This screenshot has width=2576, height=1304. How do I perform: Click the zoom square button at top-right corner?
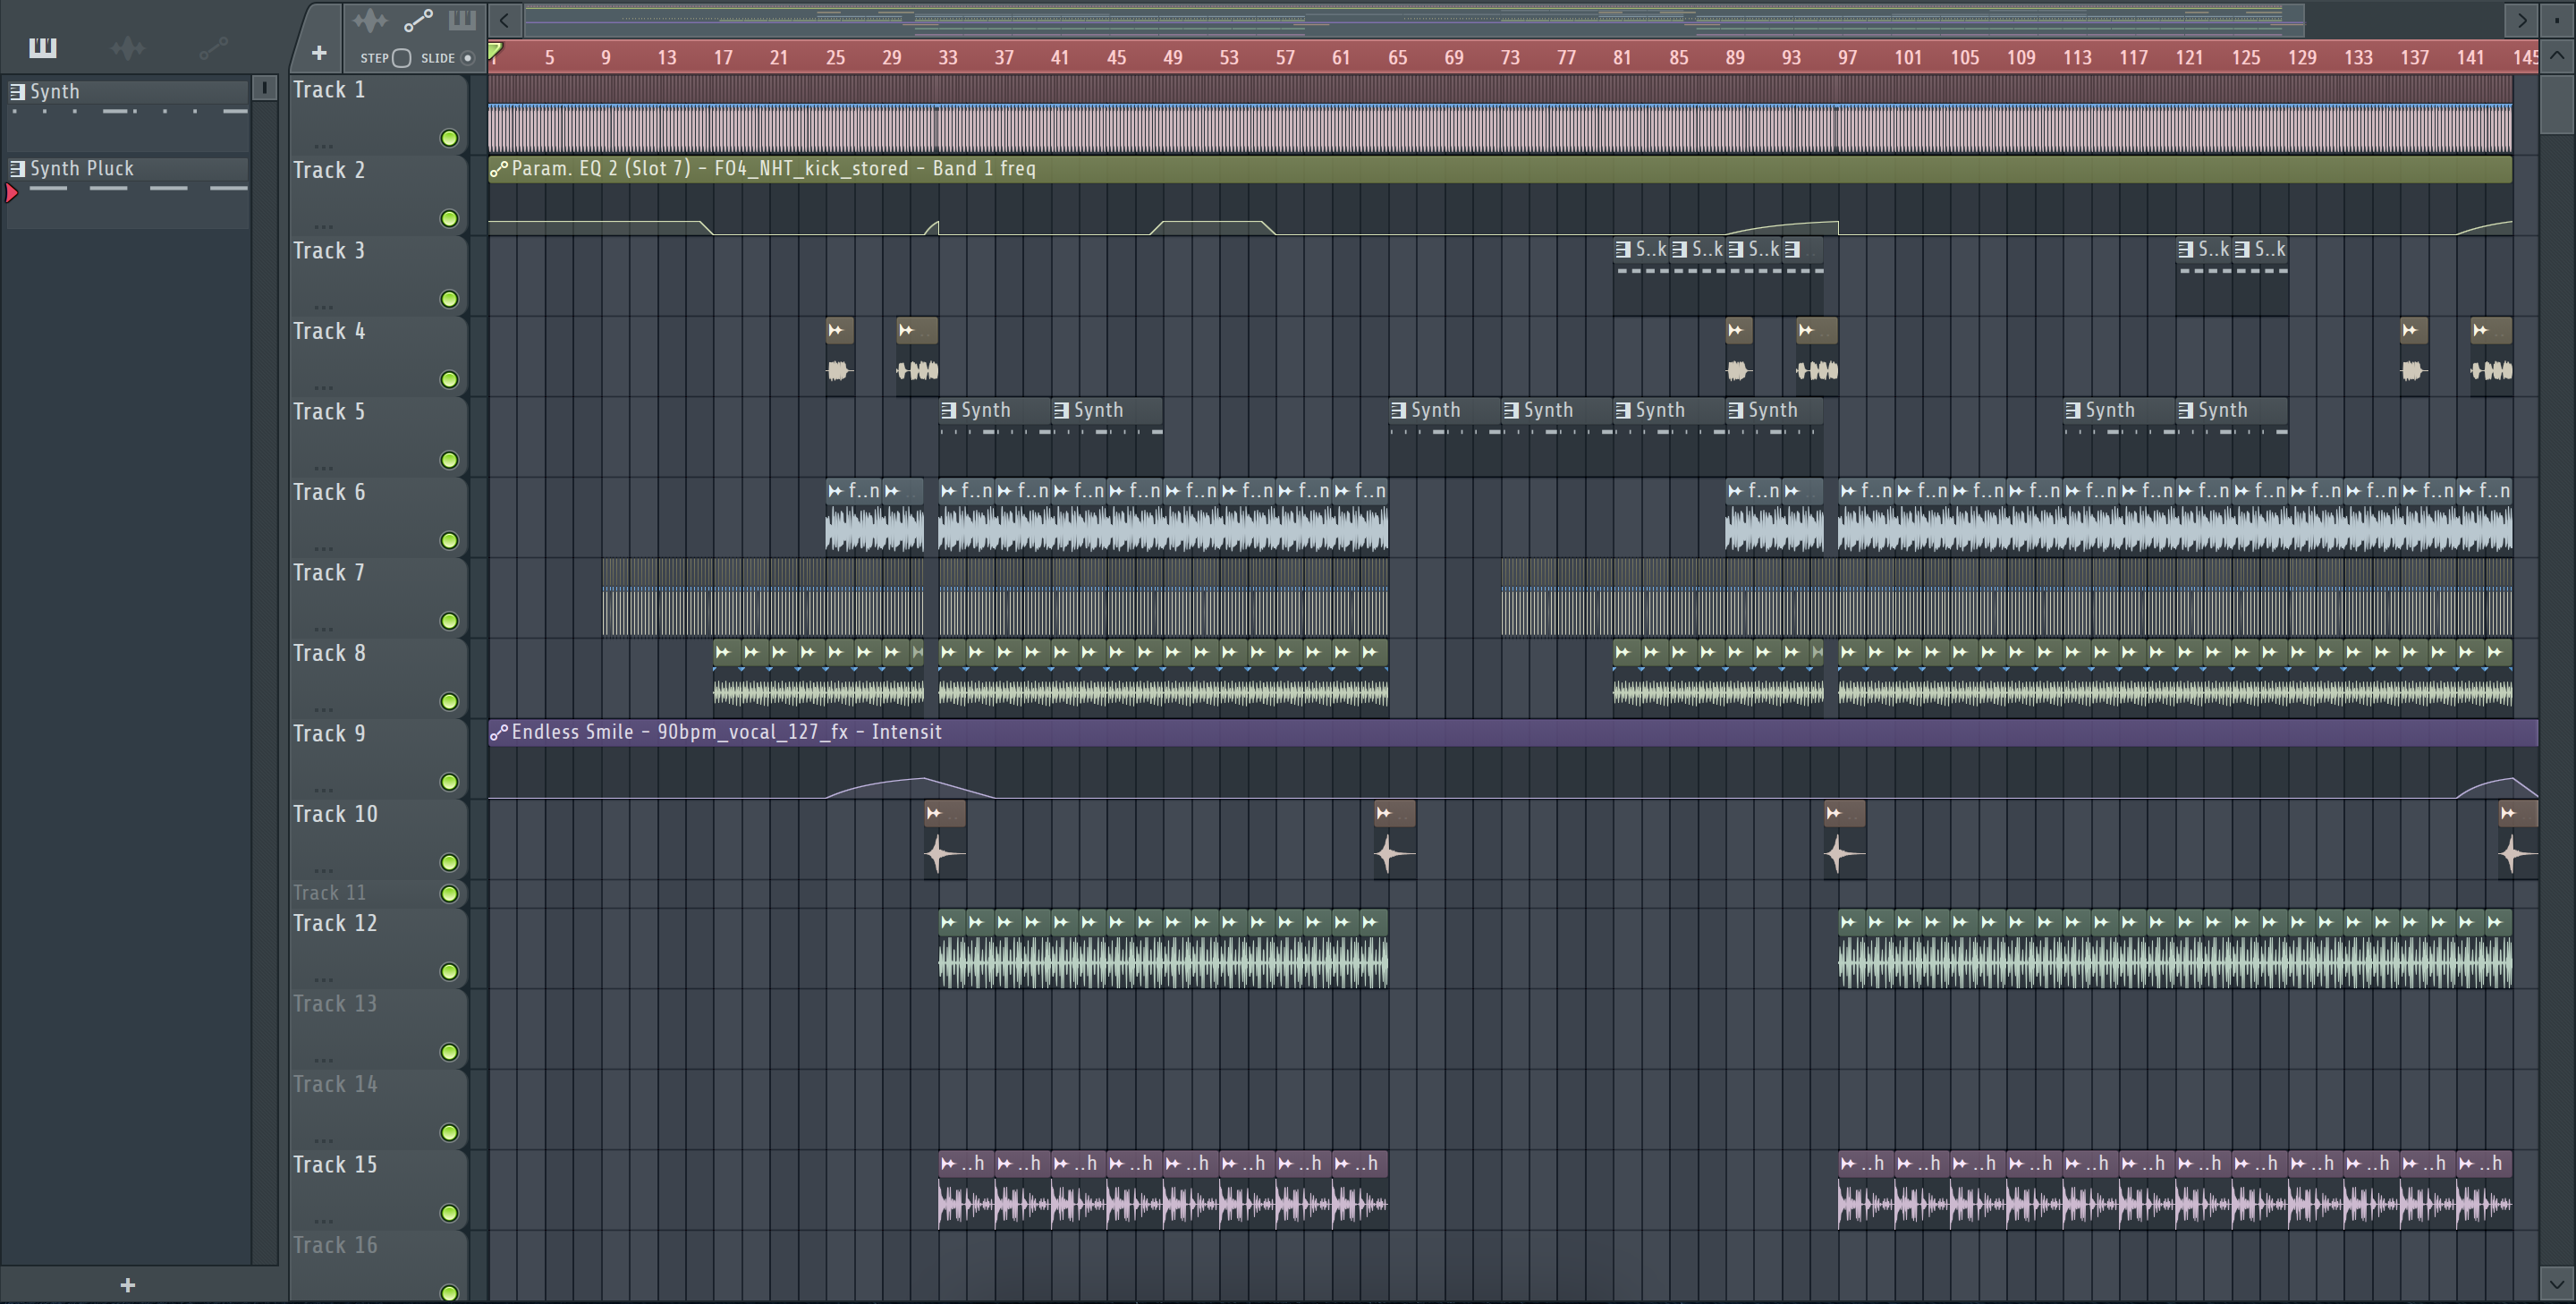click(2557, 19)
